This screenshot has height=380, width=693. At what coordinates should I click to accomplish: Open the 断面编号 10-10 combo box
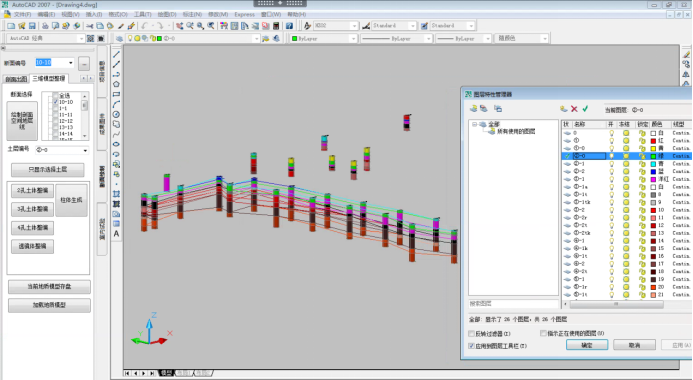point(55,63)
